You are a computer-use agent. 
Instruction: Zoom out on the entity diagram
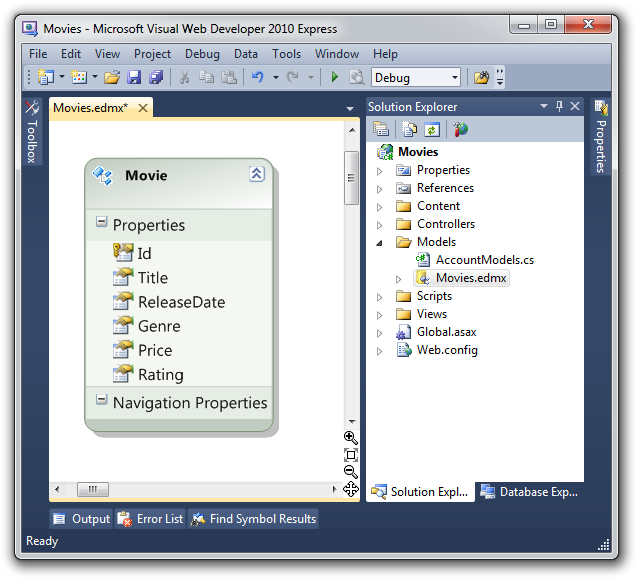(351, 471)
